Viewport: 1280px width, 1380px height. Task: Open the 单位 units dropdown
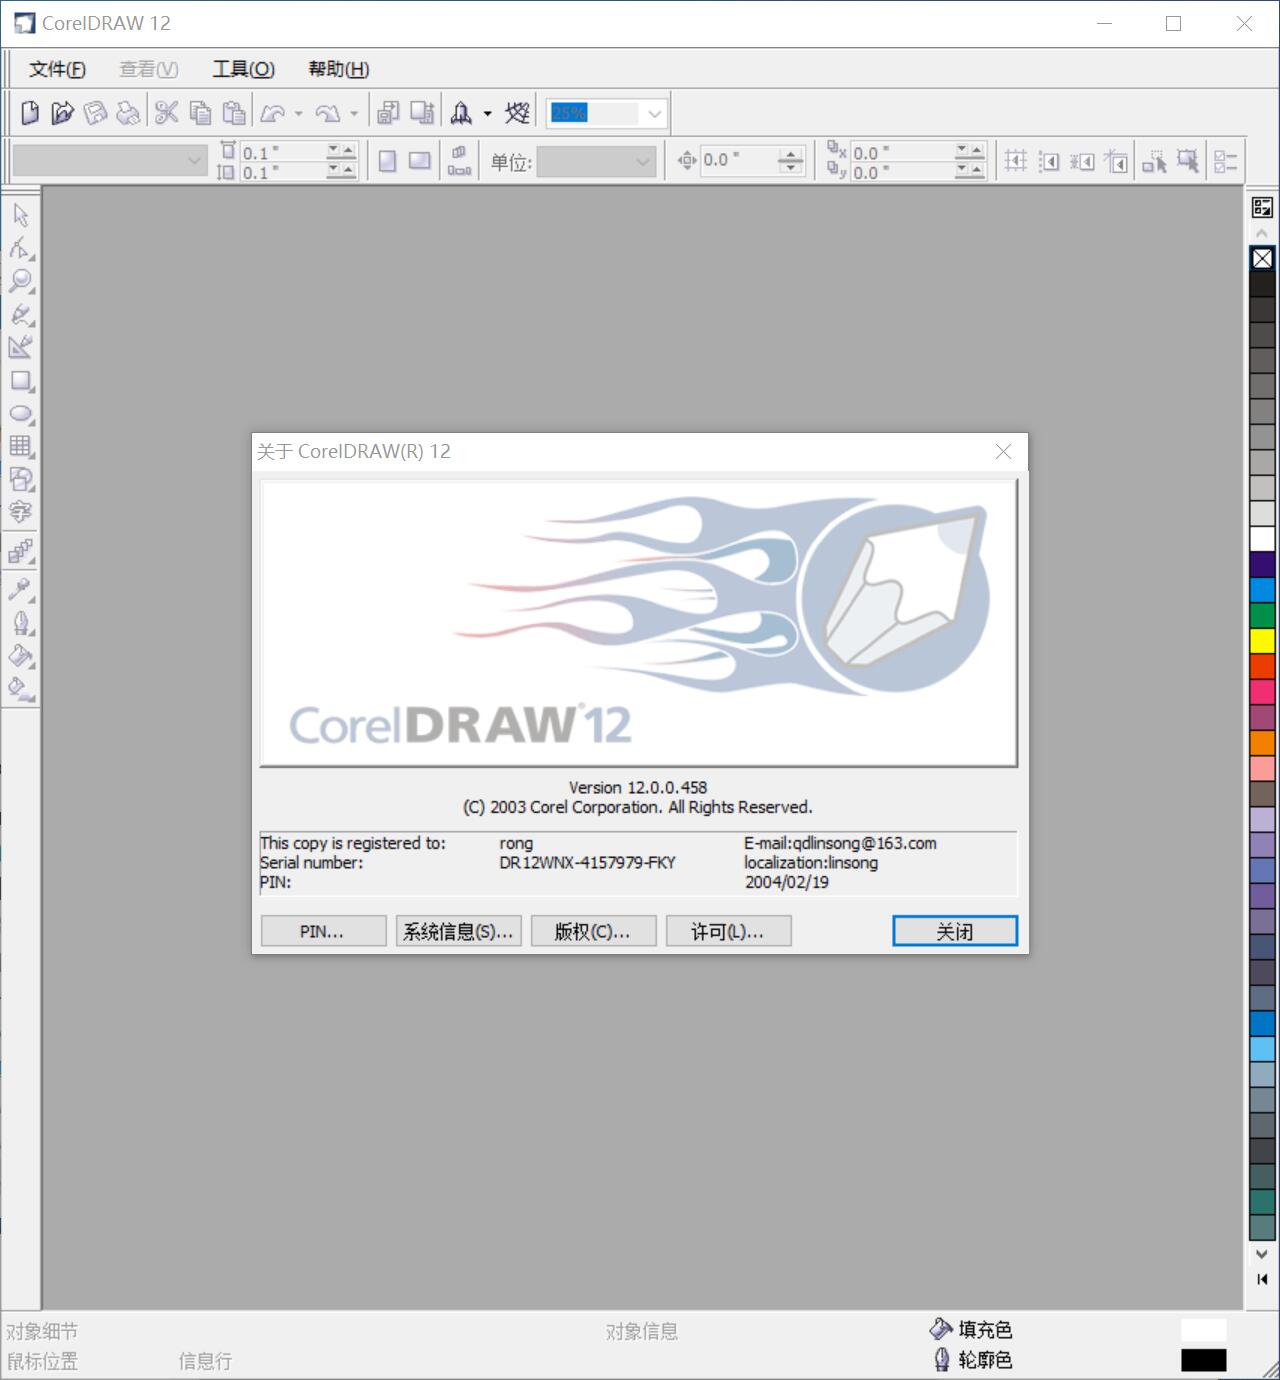[641, 161]
